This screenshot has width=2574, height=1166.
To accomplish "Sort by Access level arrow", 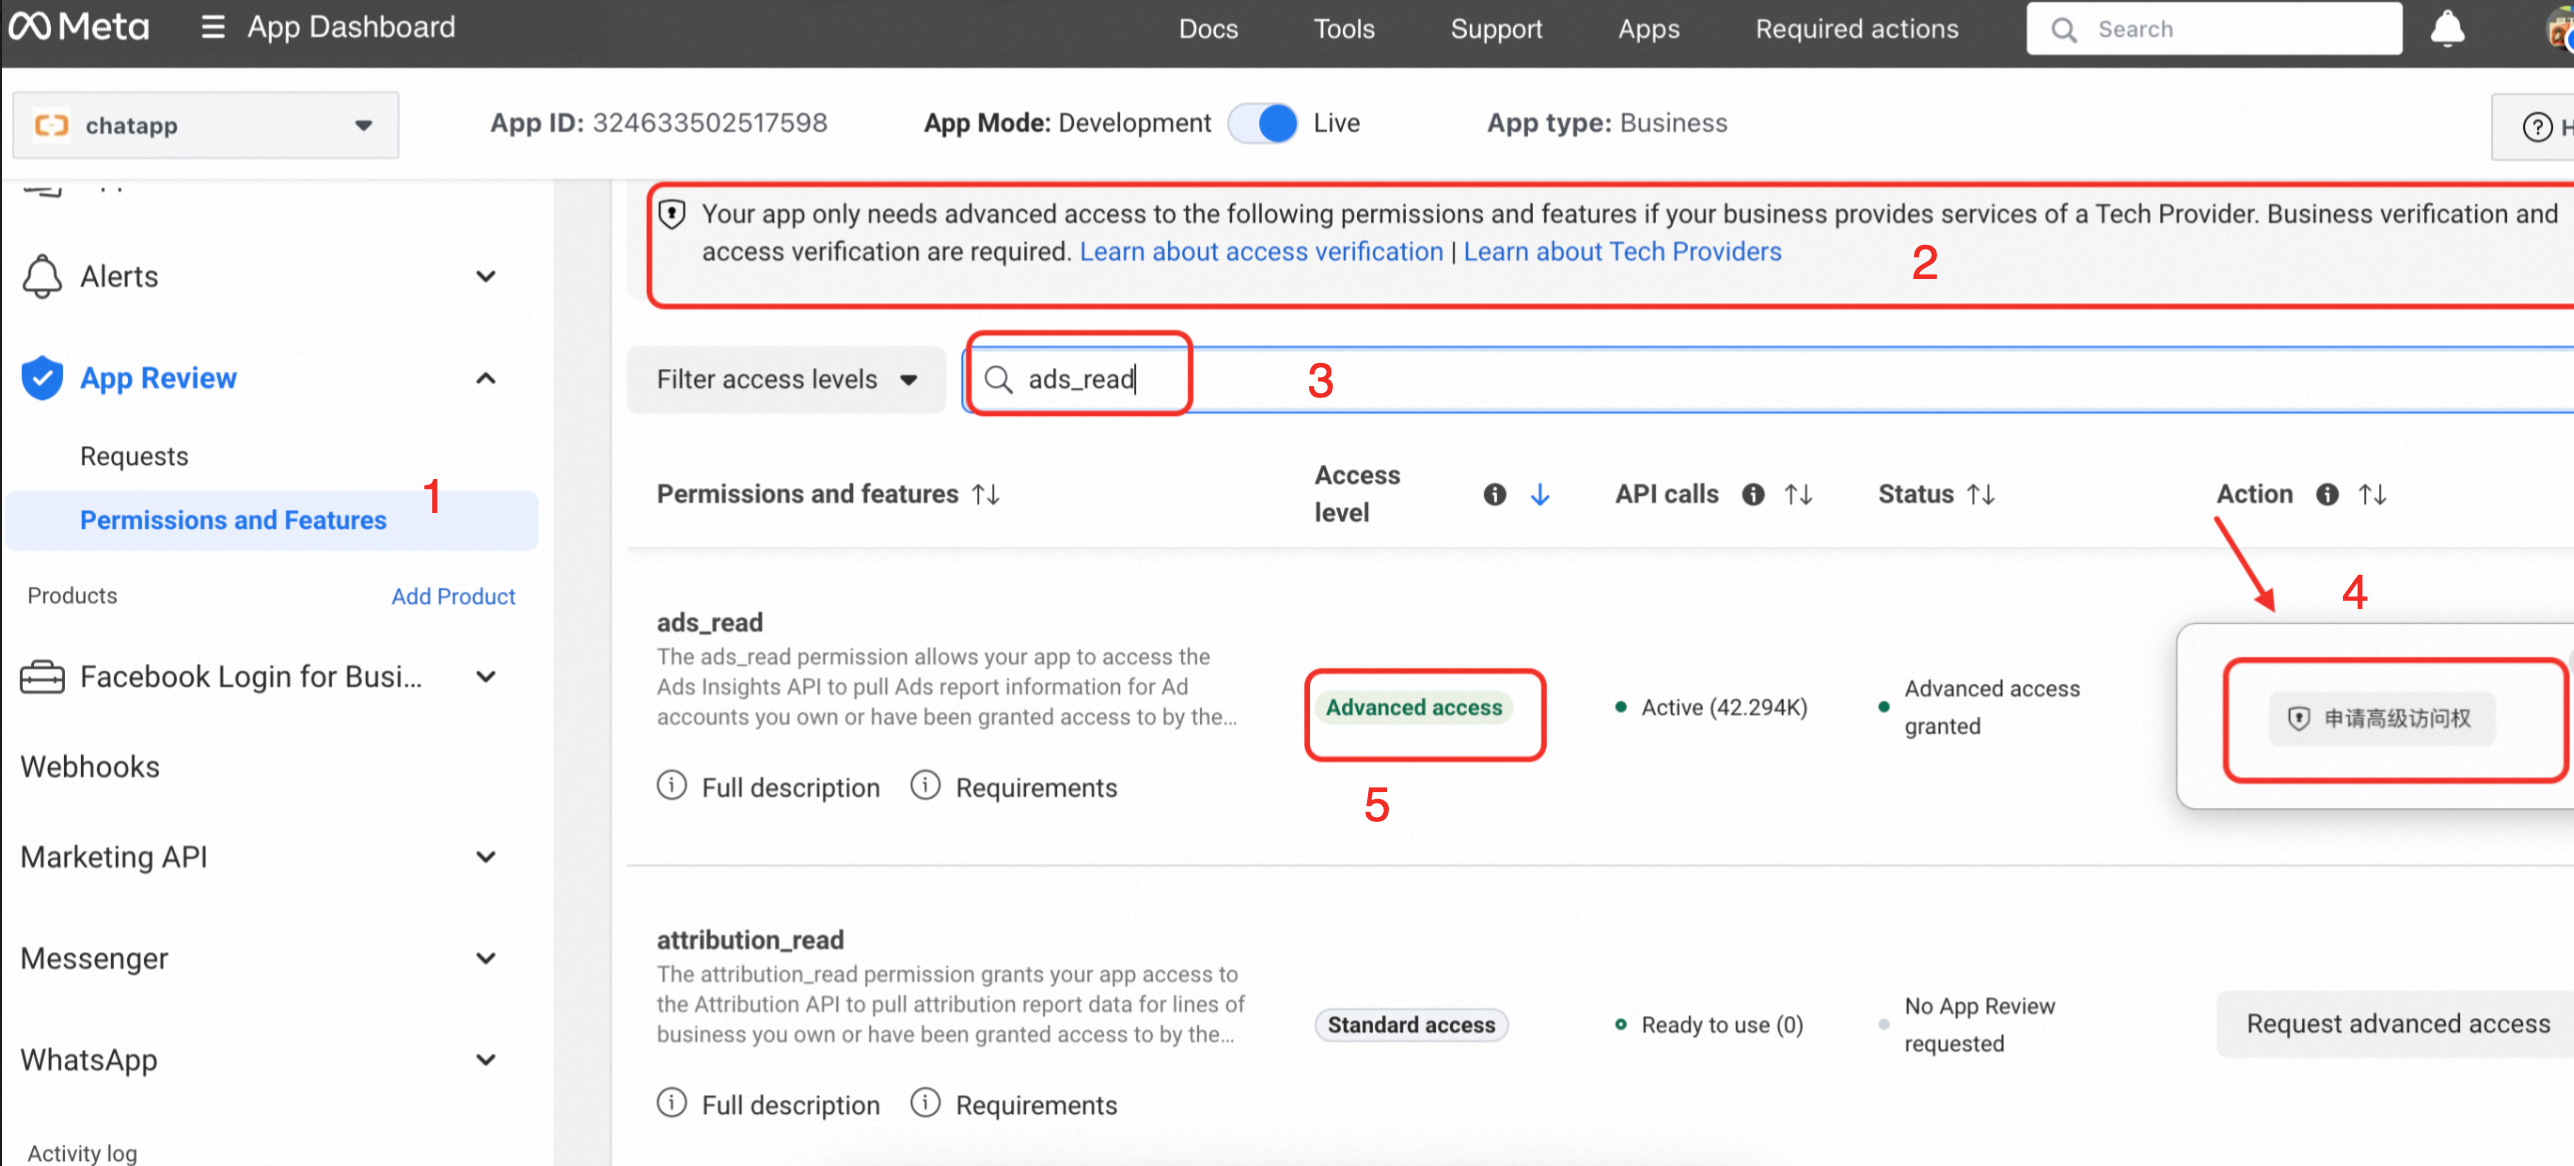I will [x=1539, y=494].
